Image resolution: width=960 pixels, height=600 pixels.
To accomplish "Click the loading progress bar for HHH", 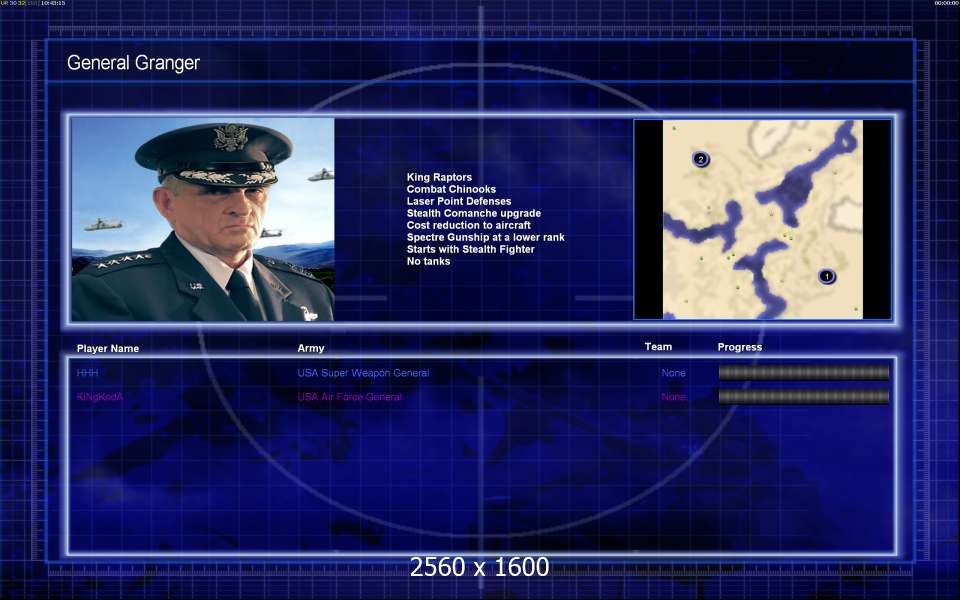I will (x=804, y=372).
